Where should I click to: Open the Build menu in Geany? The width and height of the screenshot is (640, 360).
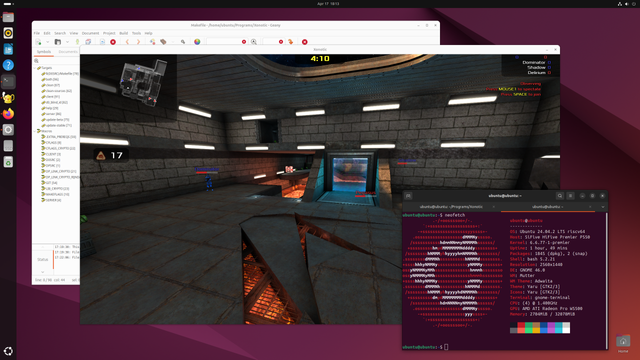124,33
